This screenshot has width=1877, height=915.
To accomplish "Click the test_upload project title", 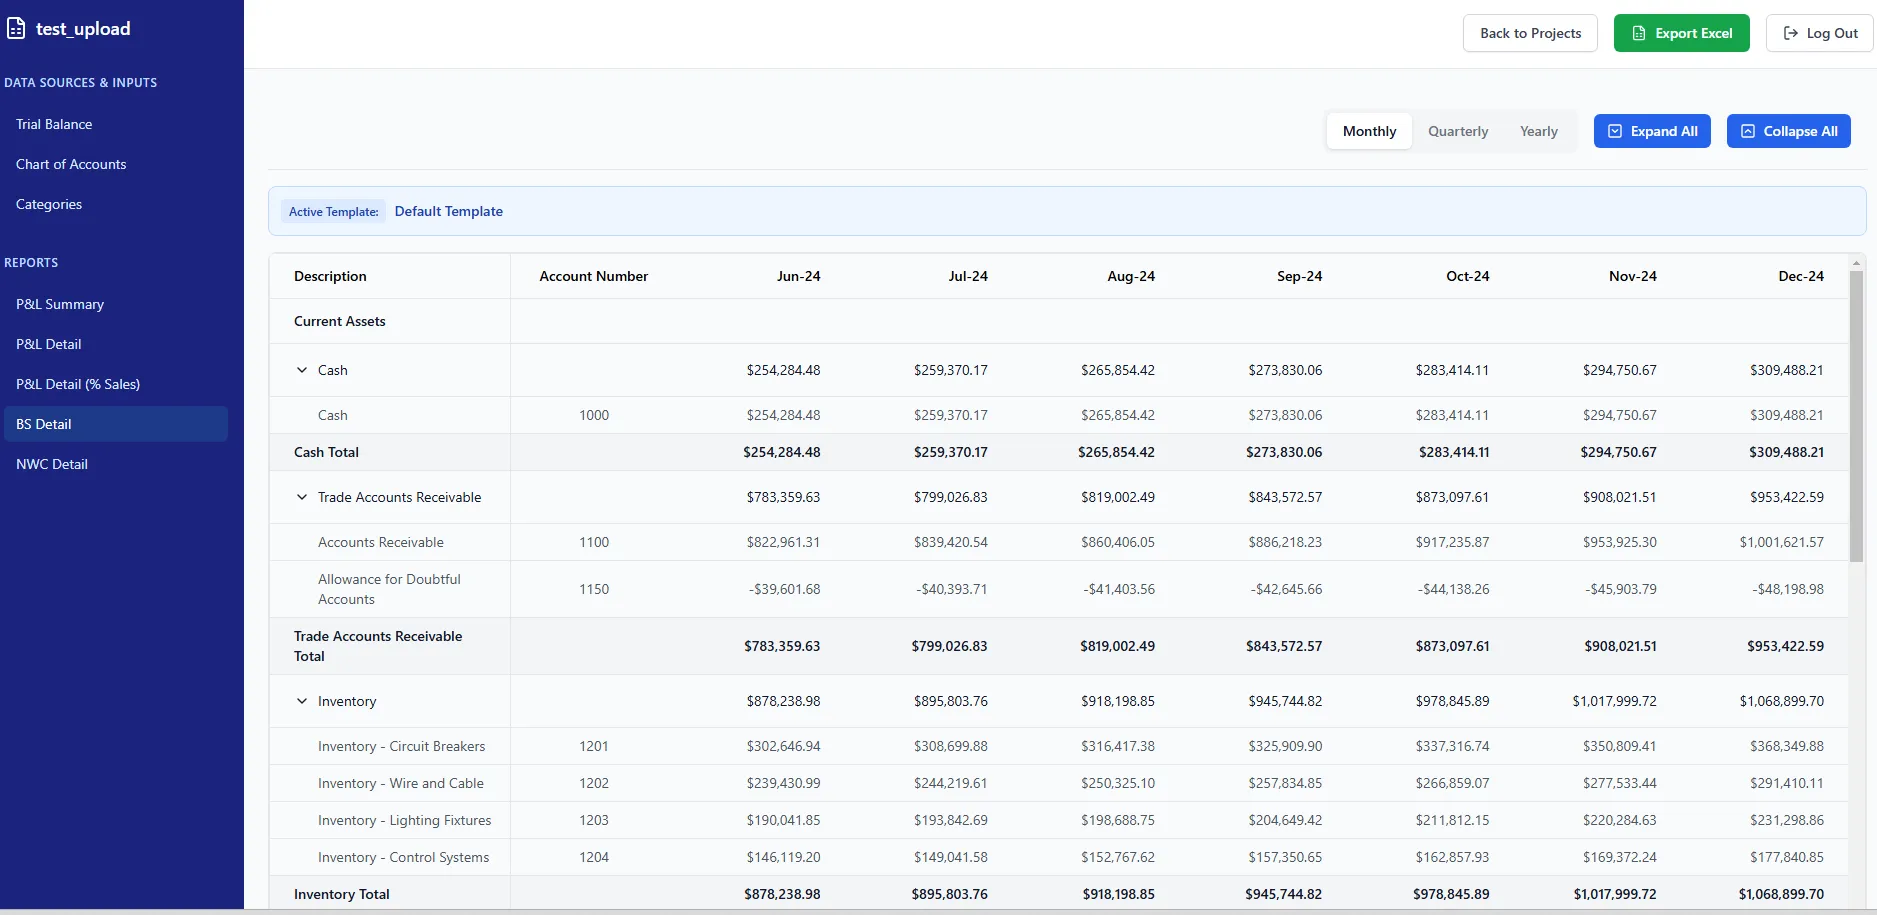I will coord(83,29).
